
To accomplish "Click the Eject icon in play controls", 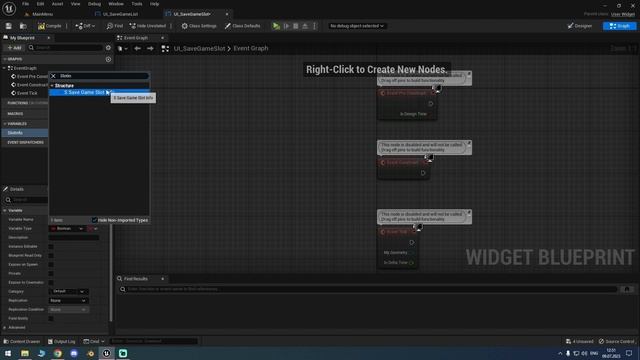I will click(x=305, y=26).
